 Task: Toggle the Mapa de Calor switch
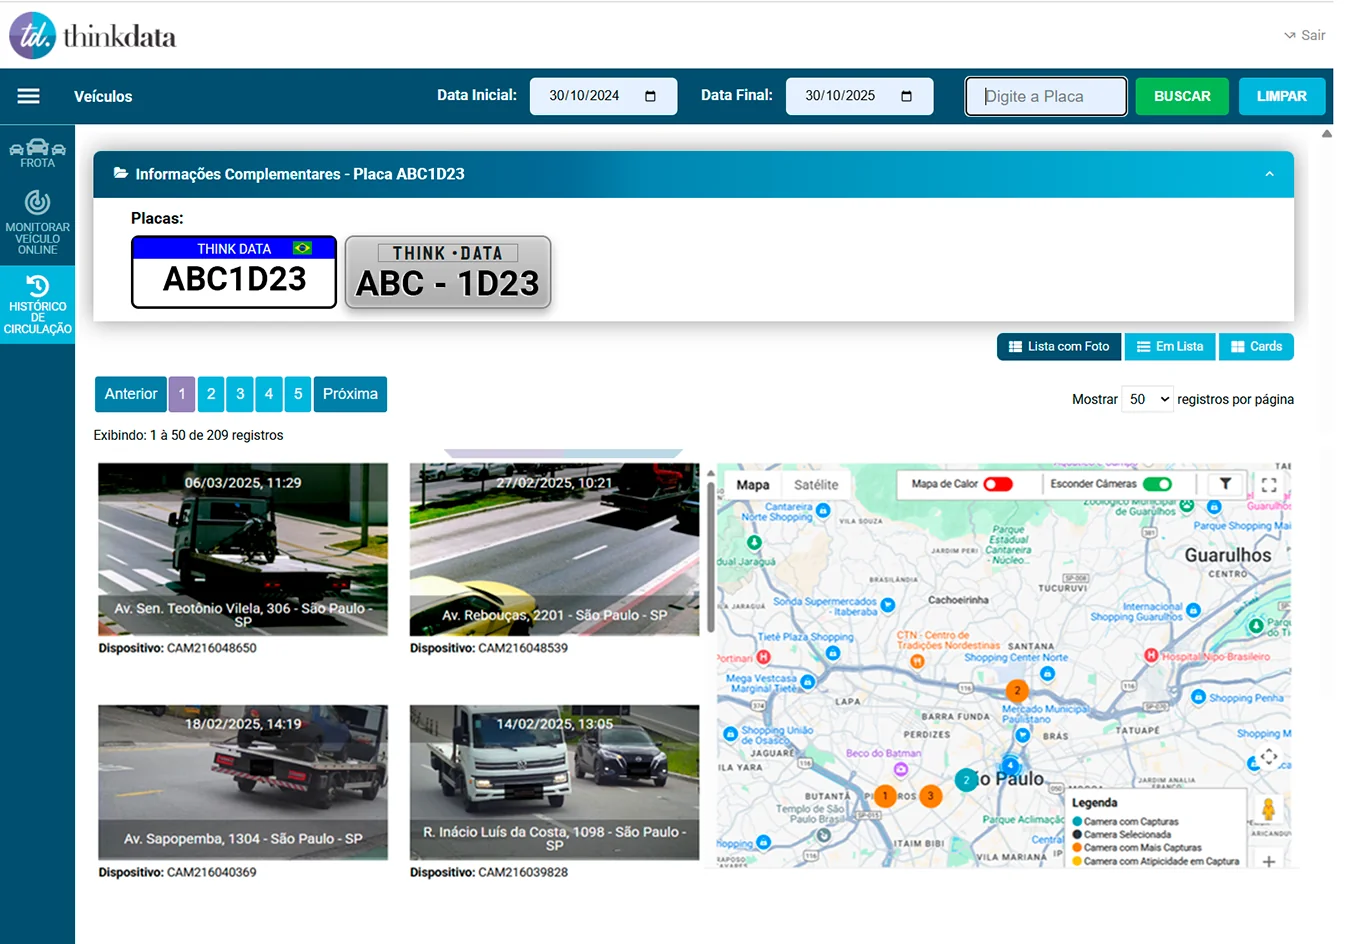tap(998, 484)
